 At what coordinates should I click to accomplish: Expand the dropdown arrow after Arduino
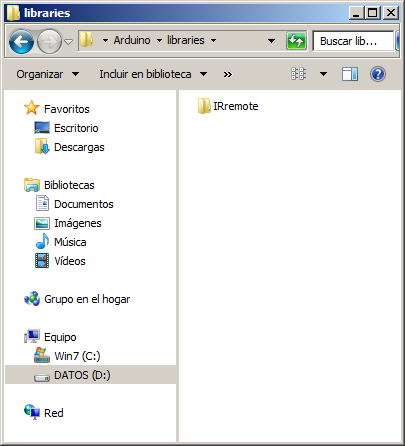point(159,41)
